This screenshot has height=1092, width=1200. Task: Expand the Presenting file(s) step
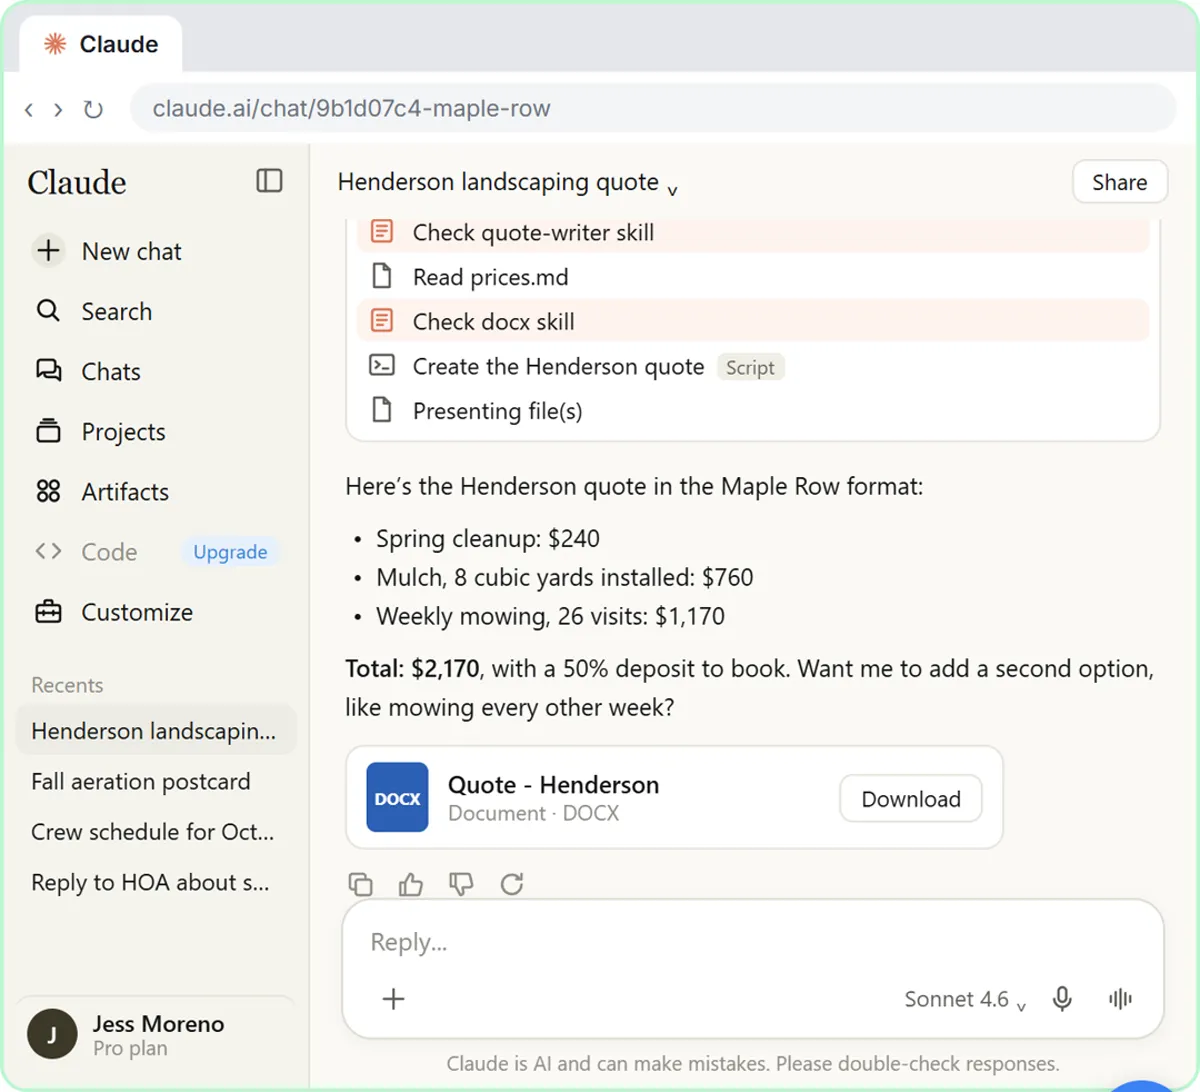(x=753, y=410)
